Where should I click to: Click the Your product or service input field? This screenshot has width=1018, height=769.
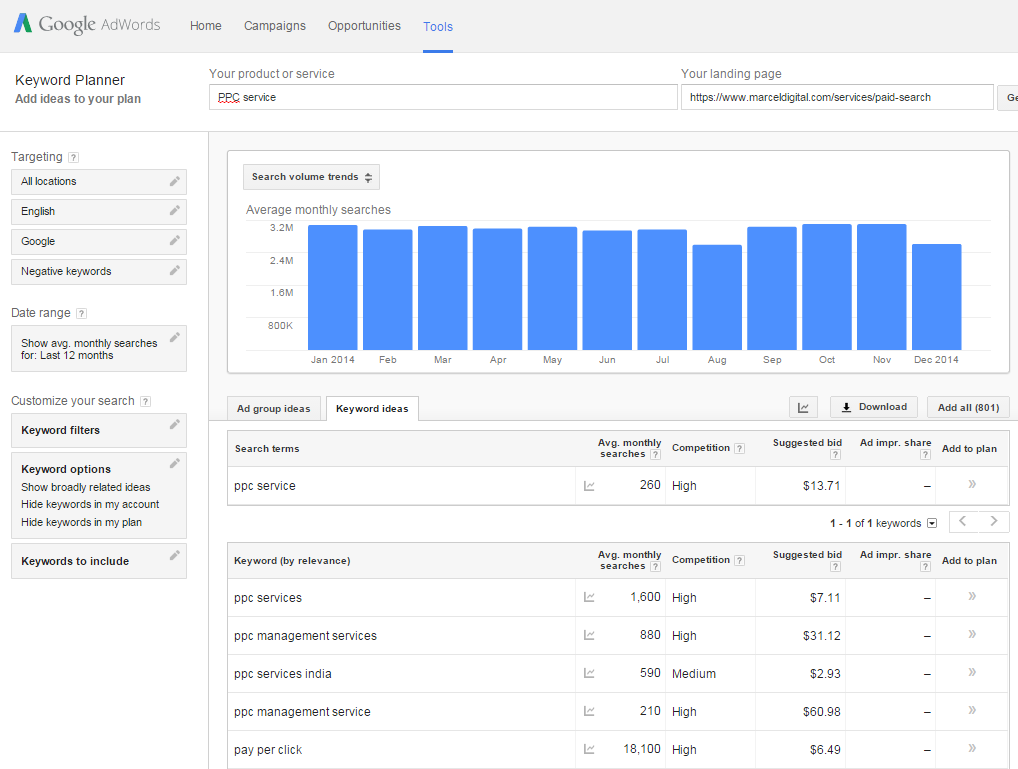[443, 97]
